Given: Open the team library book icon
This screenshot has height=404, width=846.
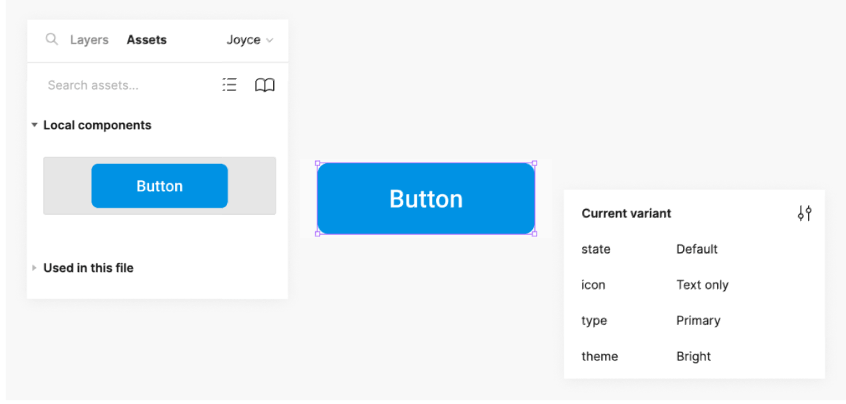Looking at the screenshot, I should (264, 85).
